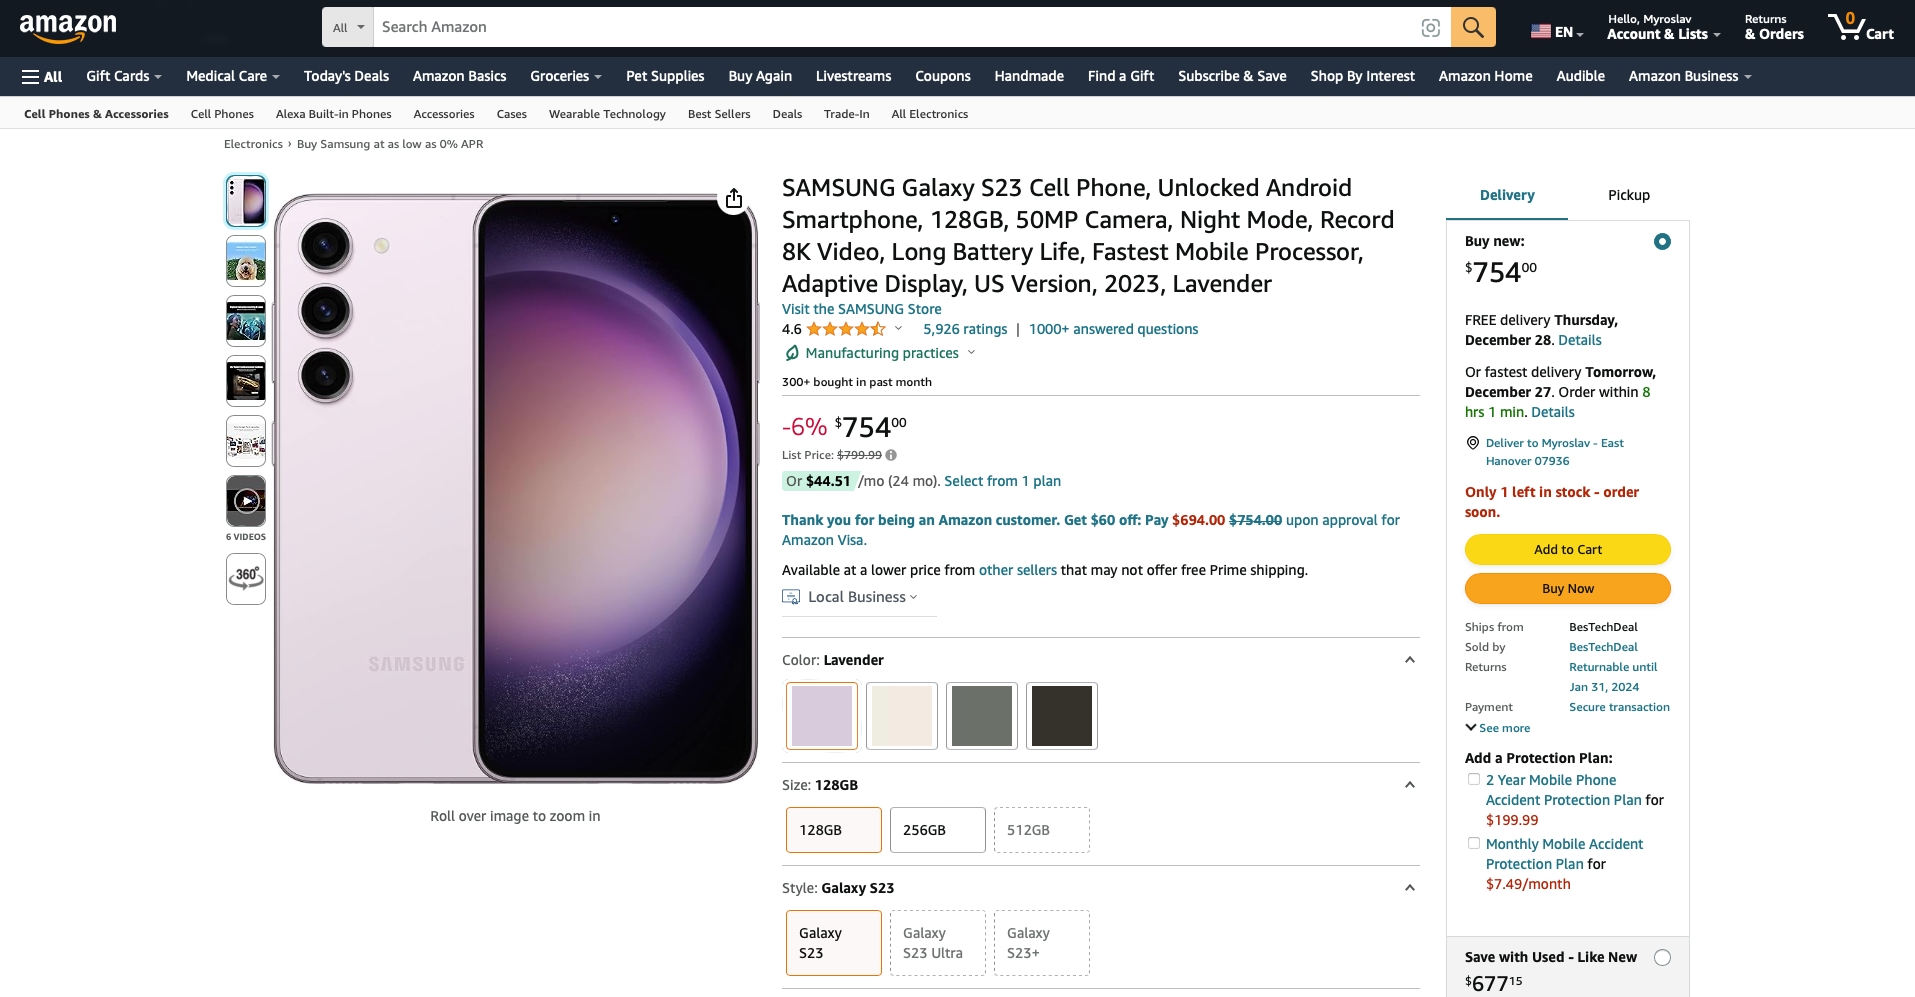The height and width of the screenshot is (997, 1915).
Task: Click the share icon above product image
Action: coord(734,198)
